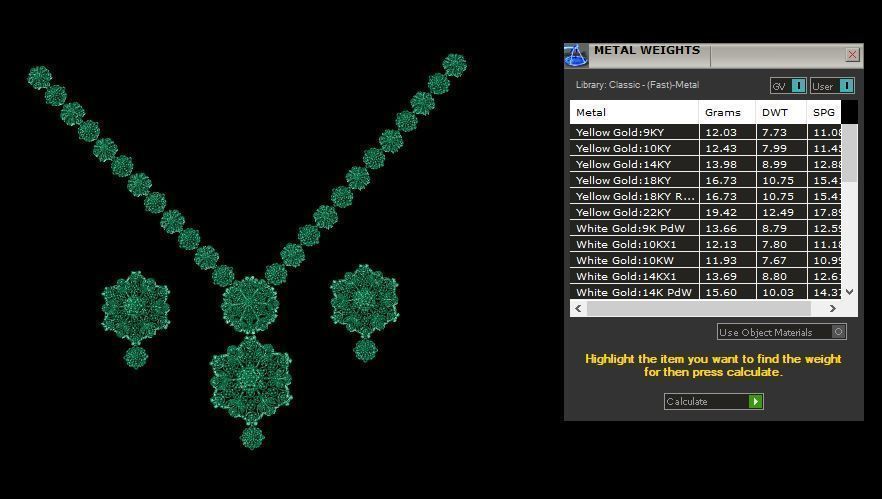Select the Yellow Gold:22KY row
The width and height of the screenshot is (882, 499).
705,213
